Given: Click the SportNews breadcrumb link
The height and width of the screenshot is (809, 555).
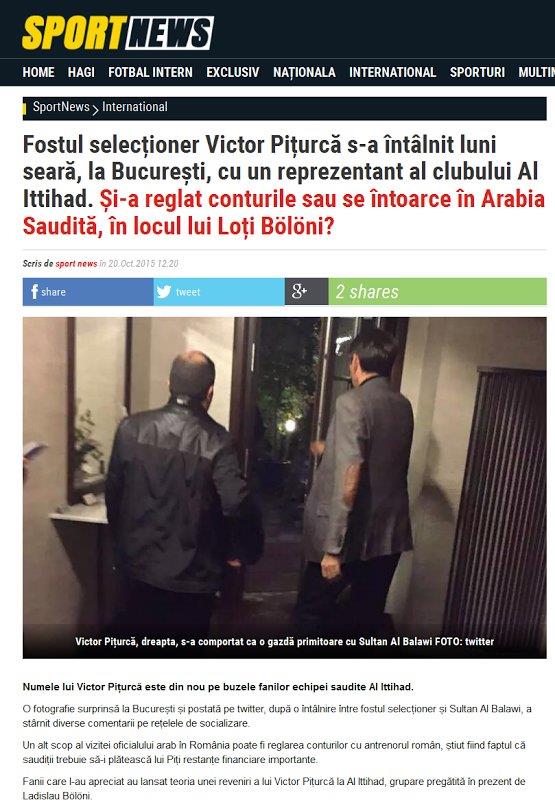Looking at the screenshot, I should point(61,107).
